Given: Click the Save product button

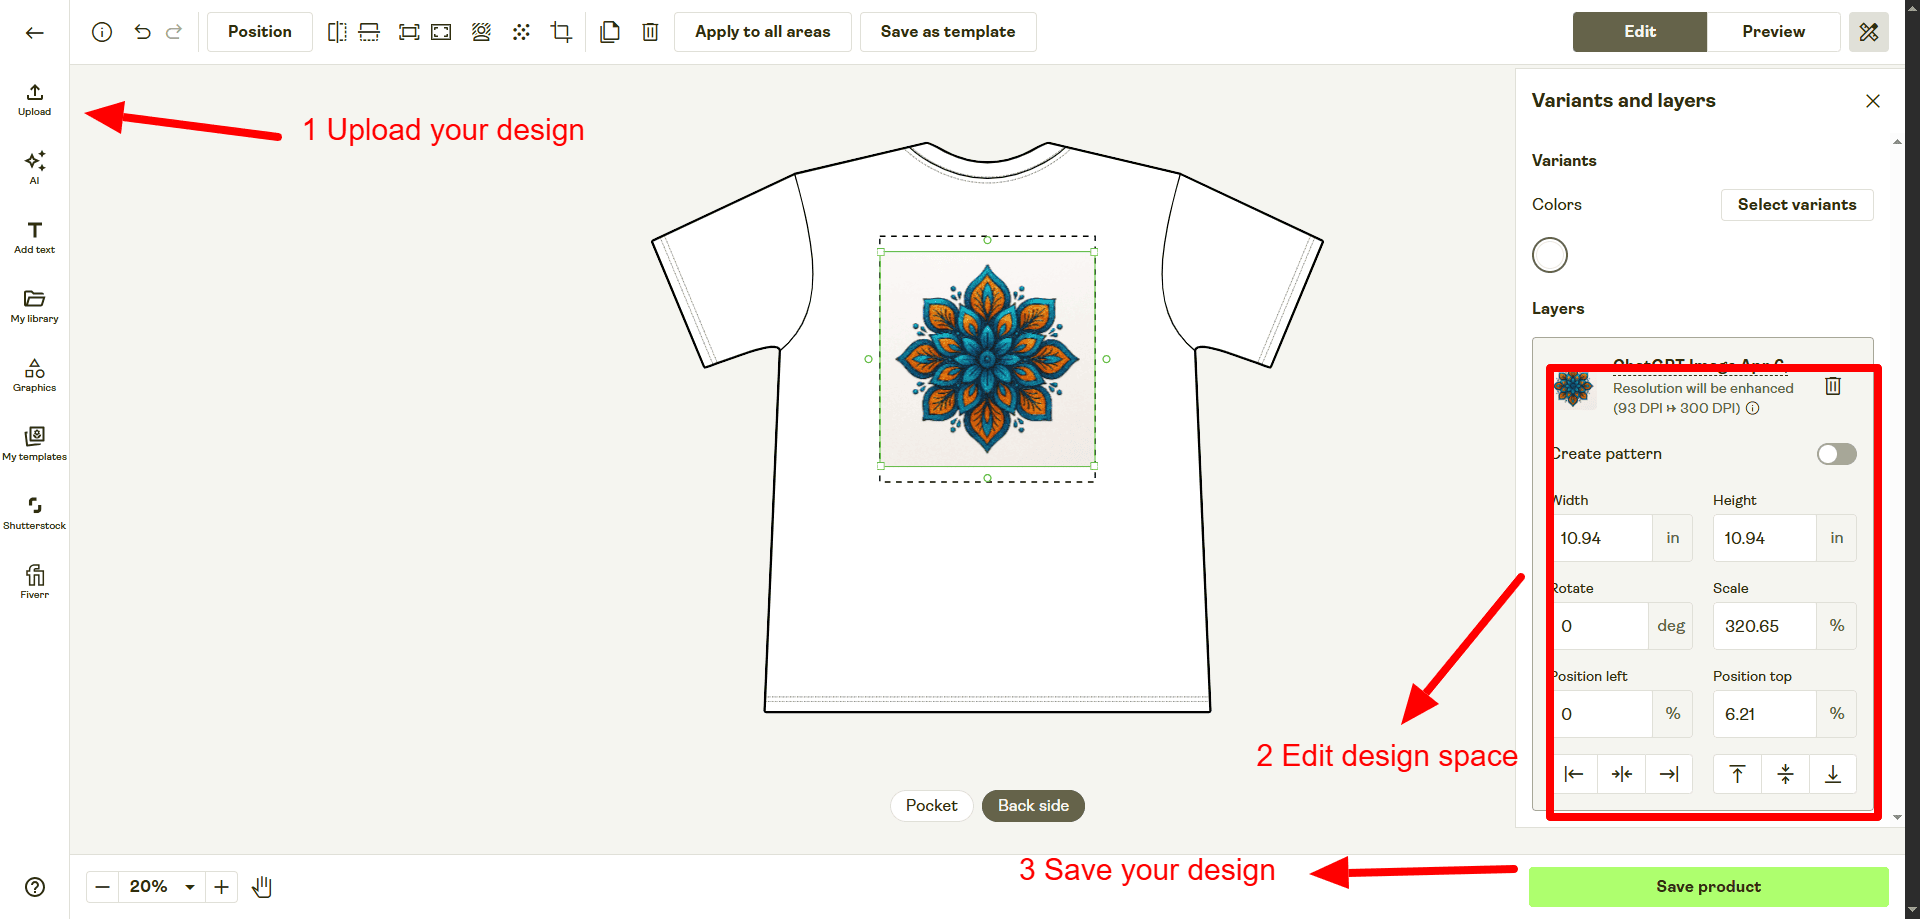Looking at the screenshot, I should (x=1708, y=887).
